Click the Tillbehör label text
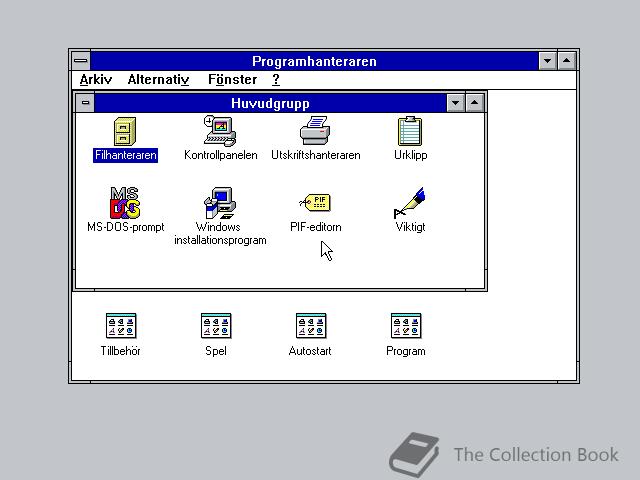The width and height of the screenshot is (640, 480). tap(120, 351)
